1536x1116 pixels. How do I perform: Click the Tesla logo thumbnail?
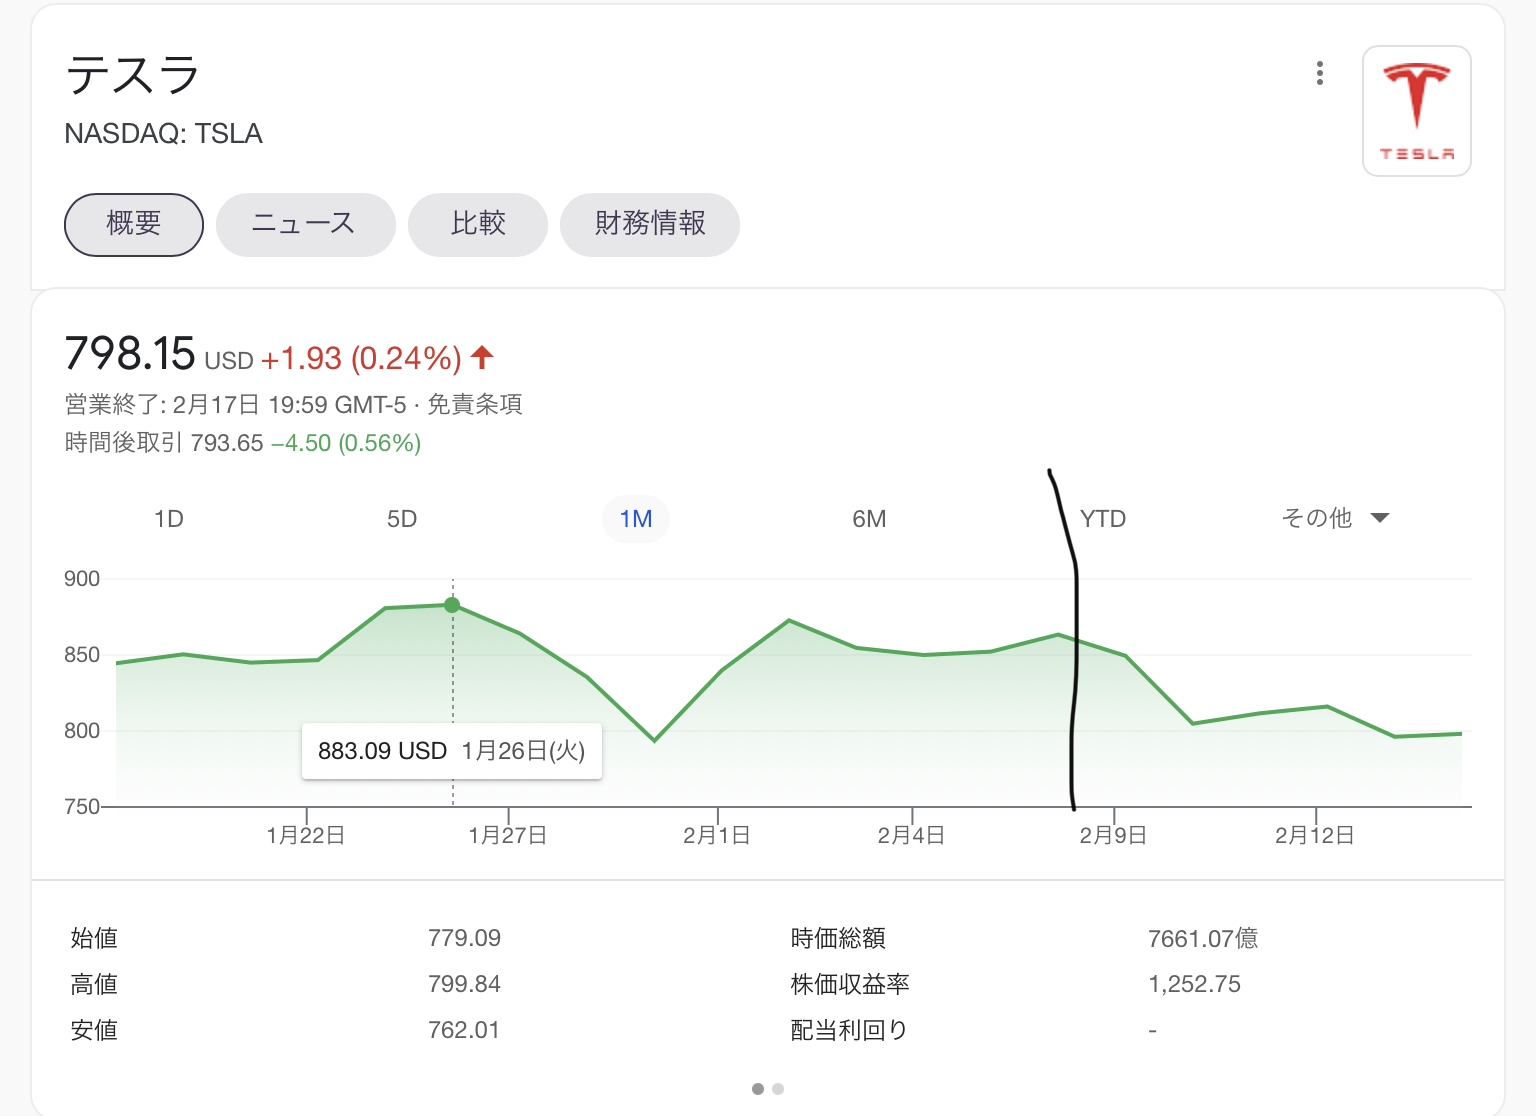tap(1416, 111)
